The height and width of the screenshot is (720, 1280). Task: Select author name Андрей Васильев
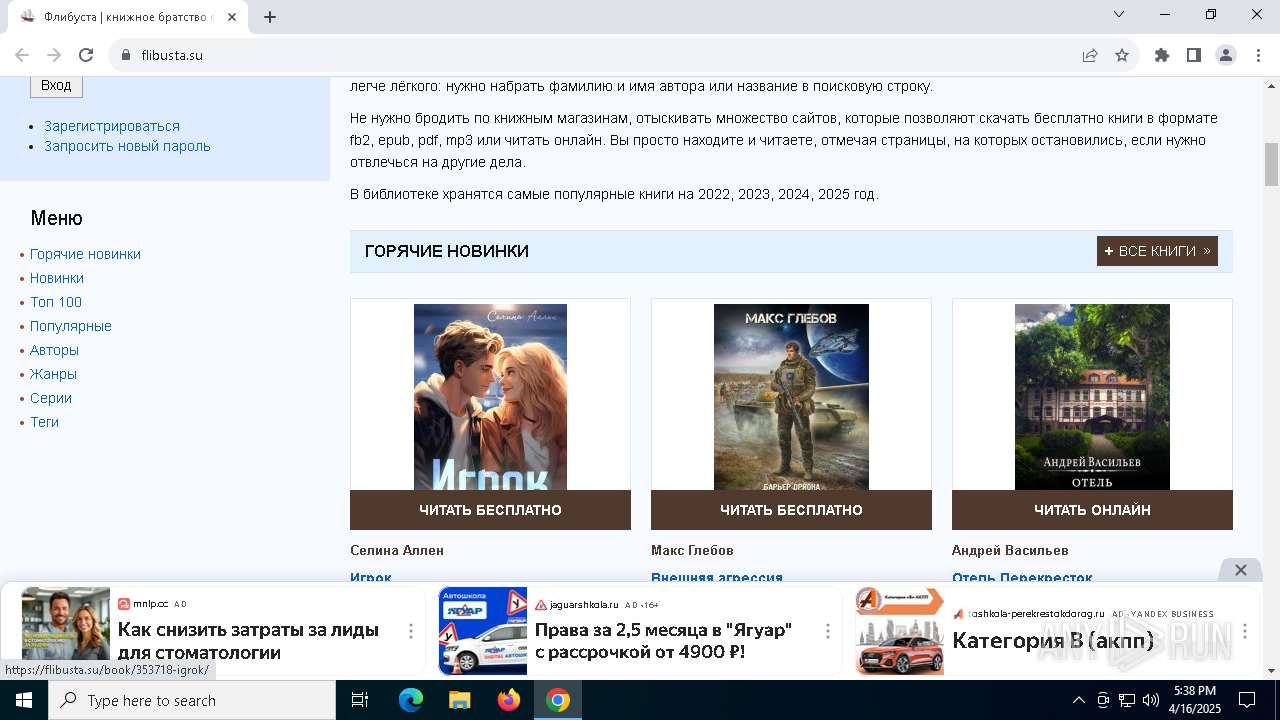pyautogui.click(x=1010, y=550)
